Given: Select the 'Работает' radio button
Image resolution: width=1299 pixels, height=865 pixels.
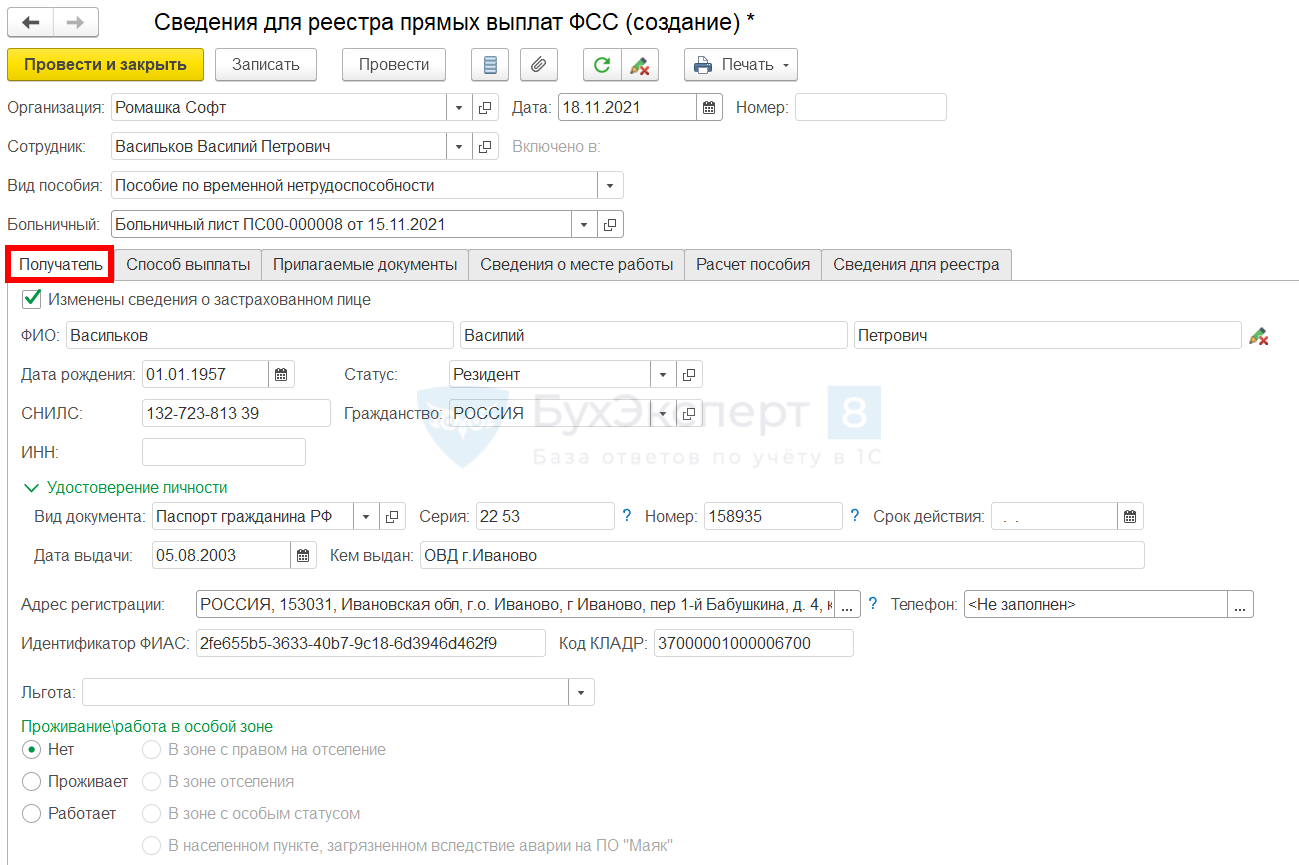Looking at the screenshot, I should tap(32, 813).
